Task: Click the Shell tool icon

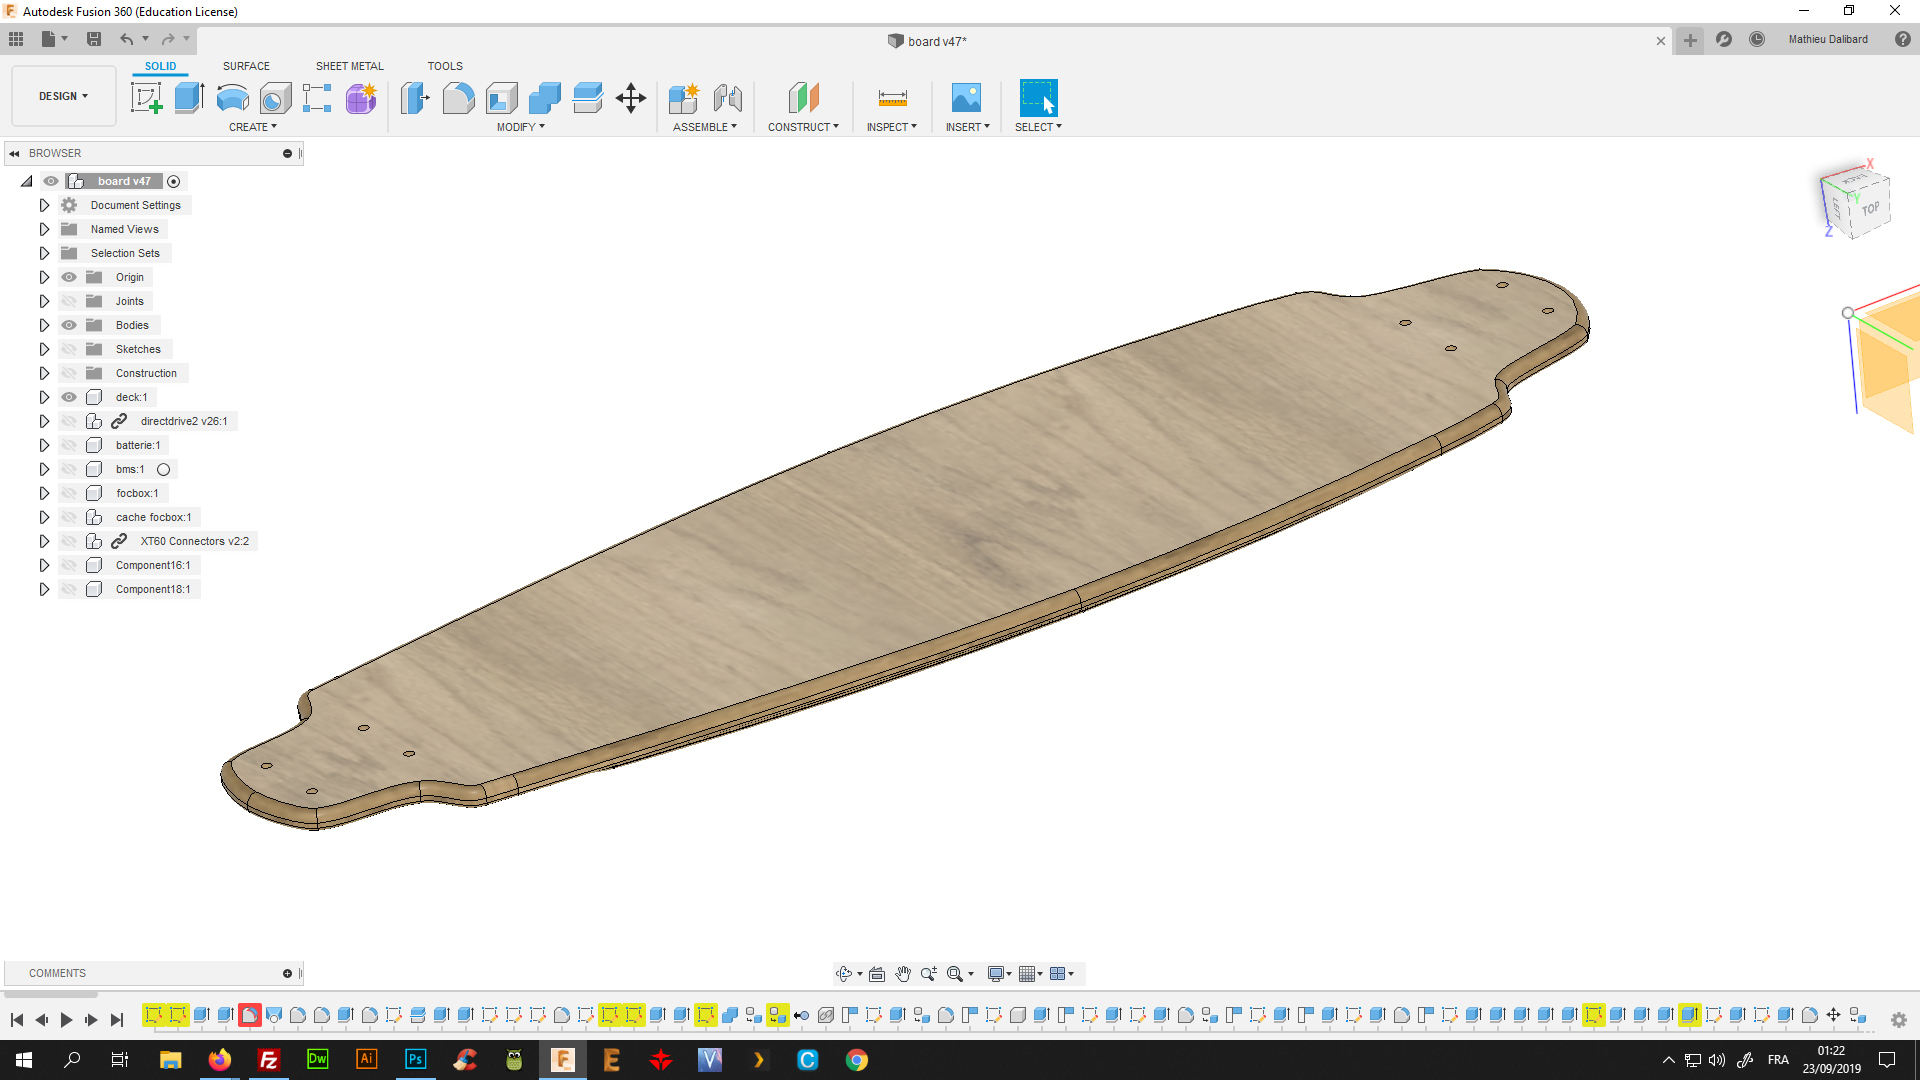Action: [x=502, y=98]
